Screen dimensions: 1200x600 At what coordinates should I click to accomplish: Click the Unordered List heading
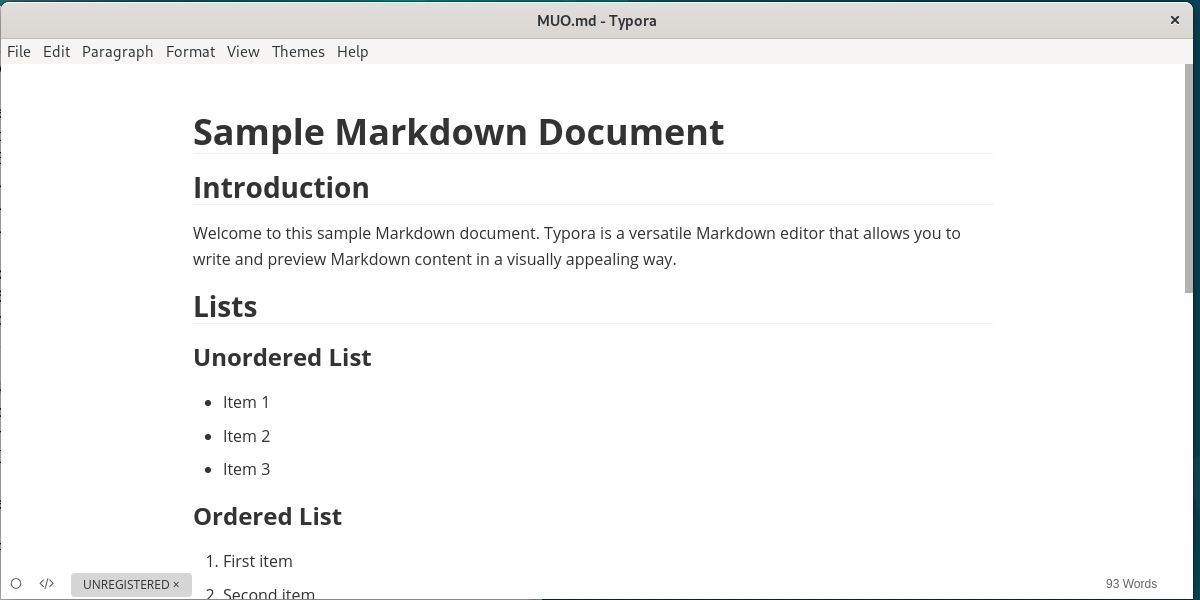pos(282,357)
